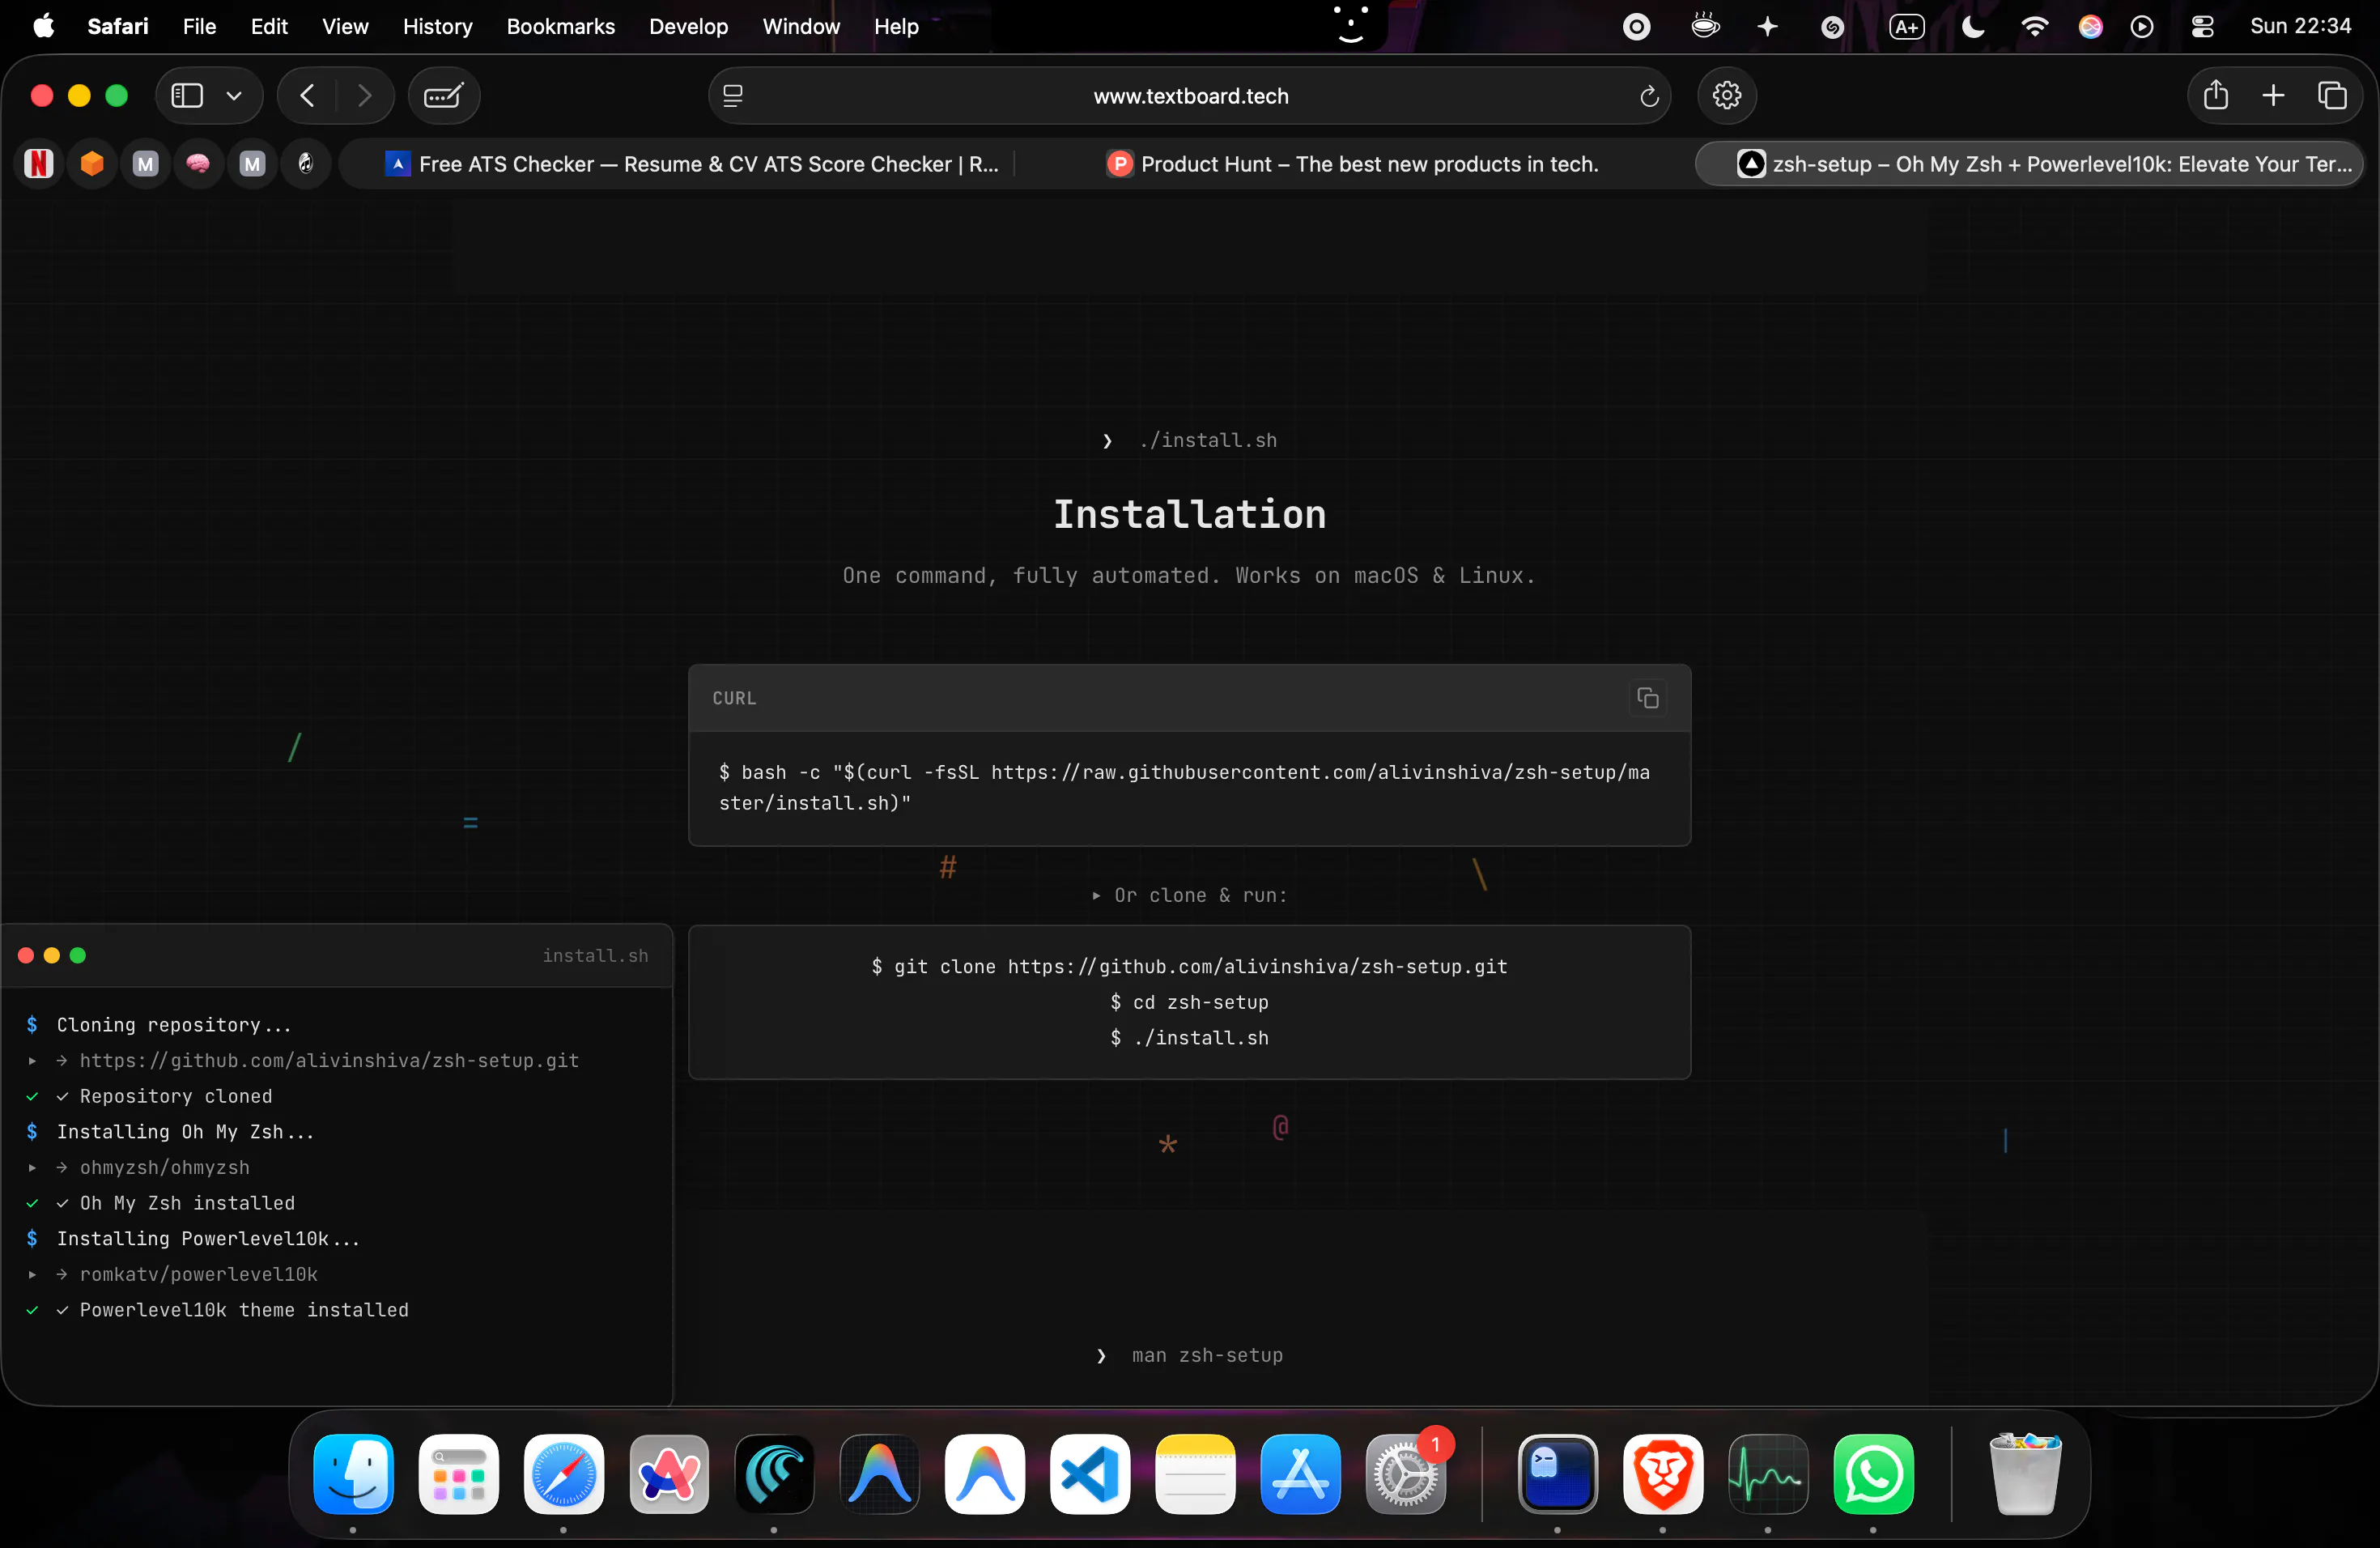This screenshot has width=2380, height=1548.
Task: Click the 'romkatv/powerlevel10k' line
Action: (198, 1274)
